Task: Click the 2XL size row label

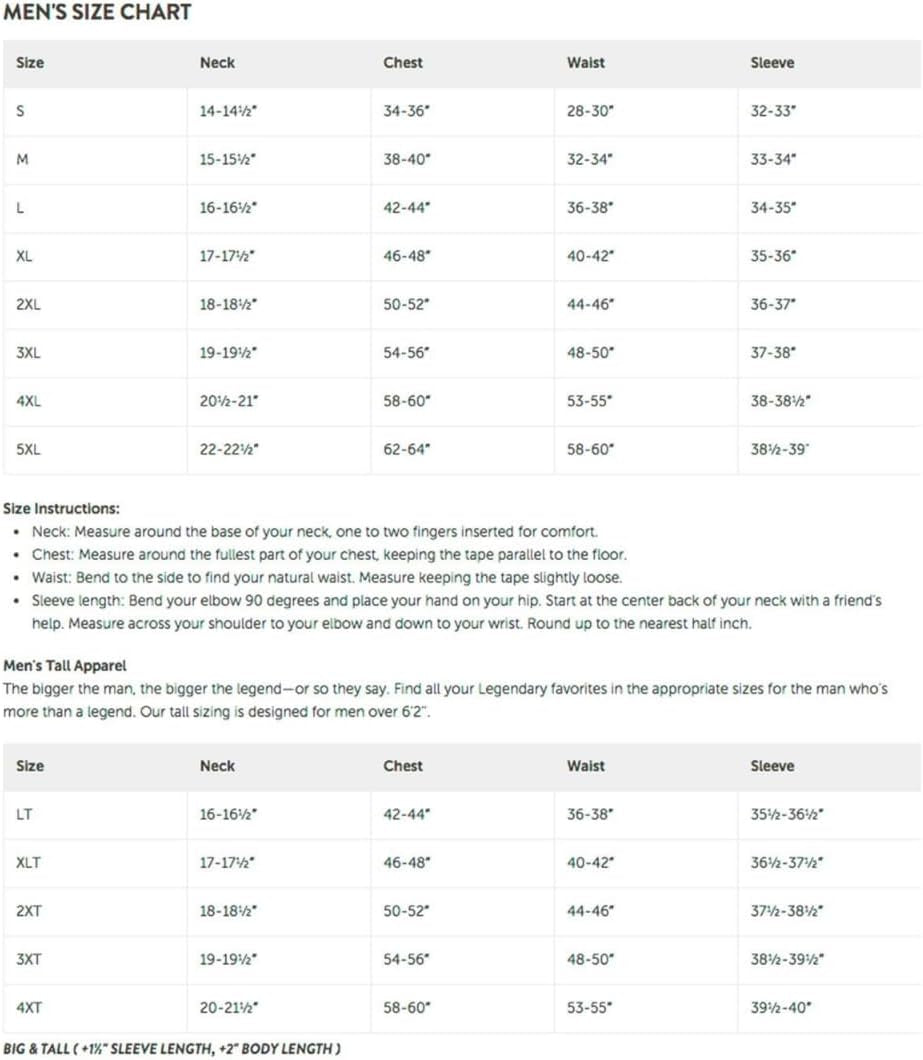Action: click(x=29, y=304)
